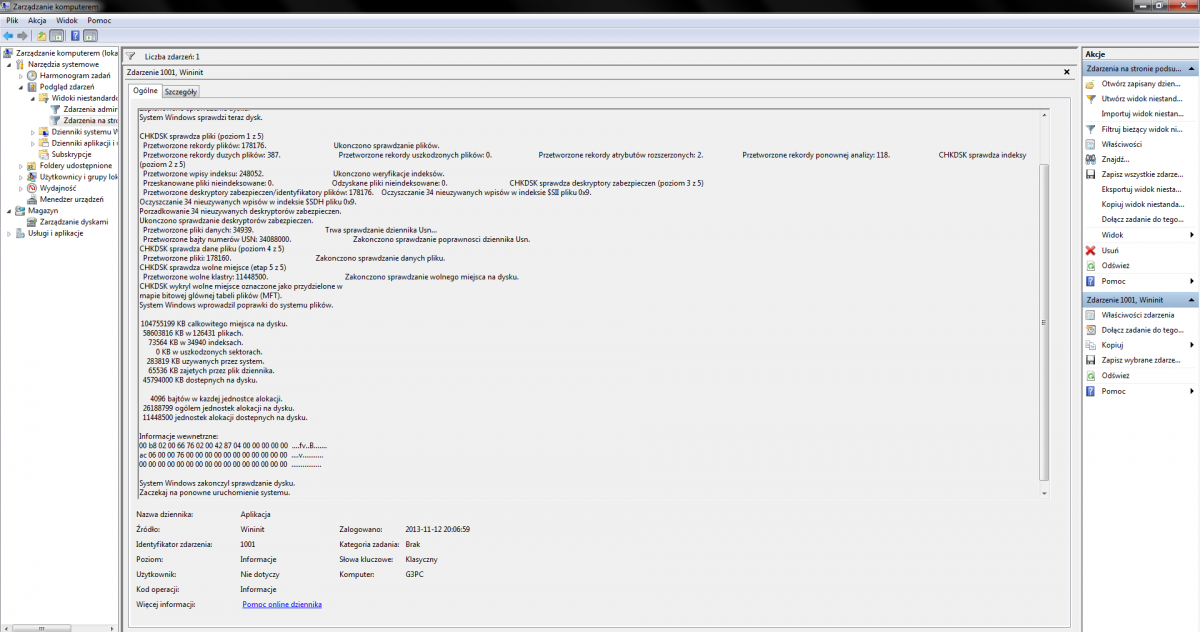Collapse the Podgląd zdarzeń tree node
The image size is (1200, 632).
tap(21, 87)
